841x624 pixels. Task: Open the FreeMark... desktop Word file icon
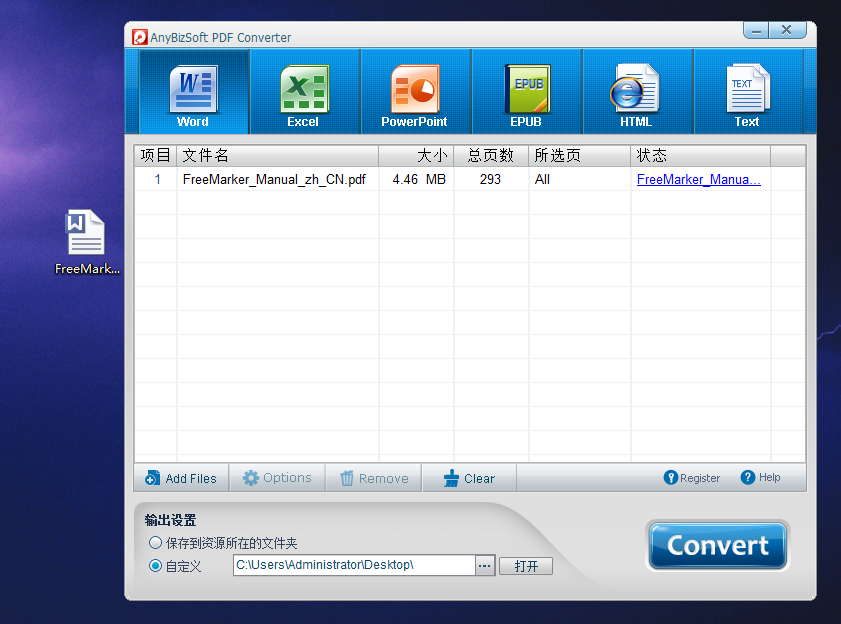click(x=86, y=242)
